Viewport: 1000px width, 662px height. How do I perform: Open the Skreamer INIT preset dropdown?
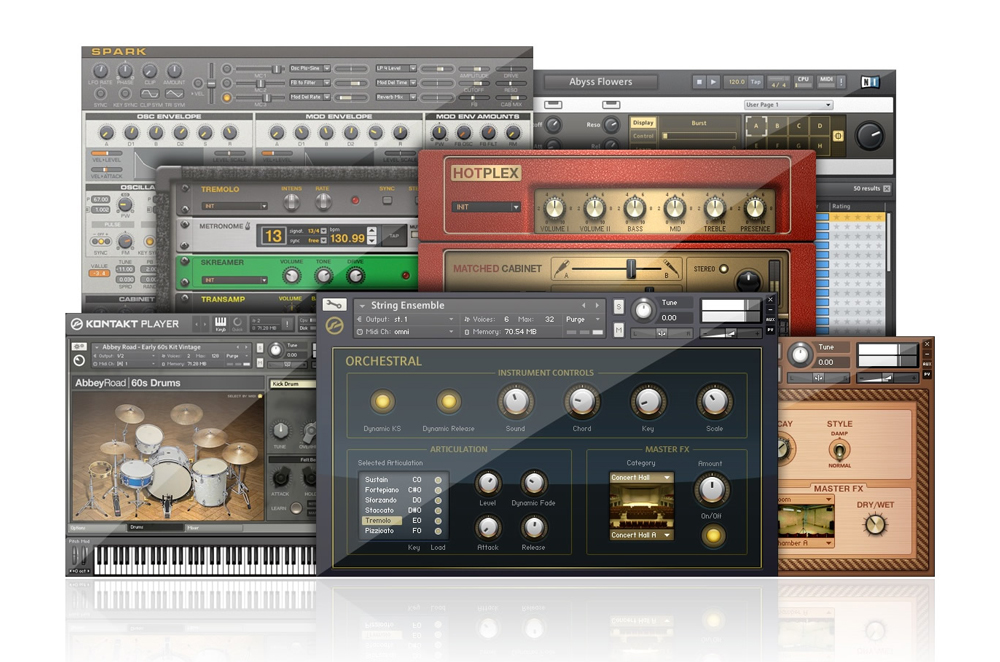pos(235,280)
